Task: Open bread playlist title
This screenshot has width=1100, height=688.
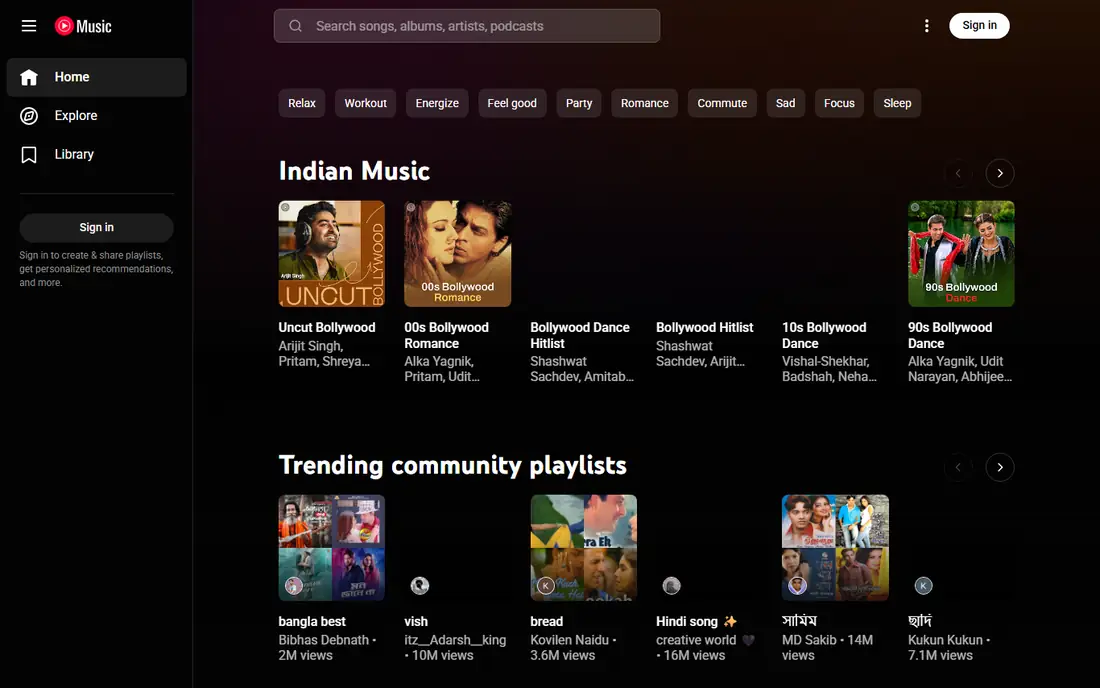Action: tap(546, 621)
